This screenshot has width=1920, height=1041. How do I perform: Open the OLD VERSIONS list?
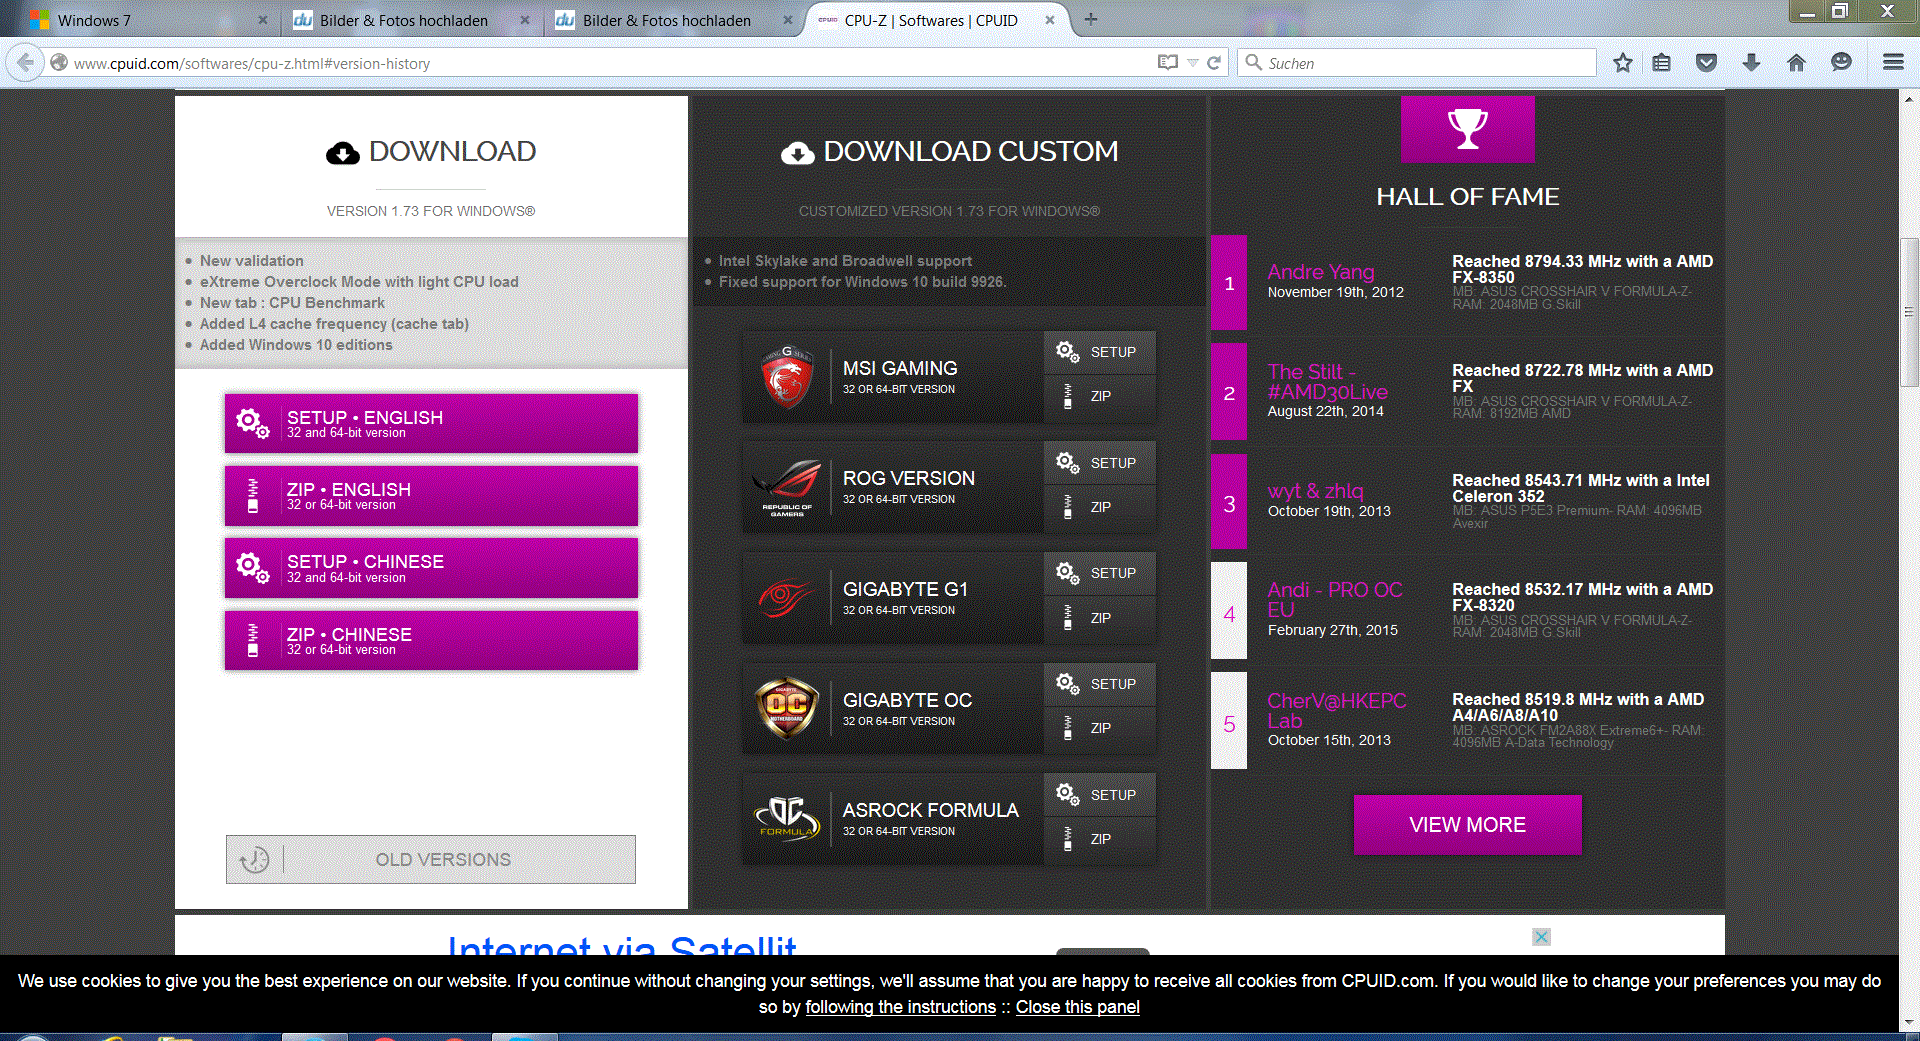click(431, 860)
